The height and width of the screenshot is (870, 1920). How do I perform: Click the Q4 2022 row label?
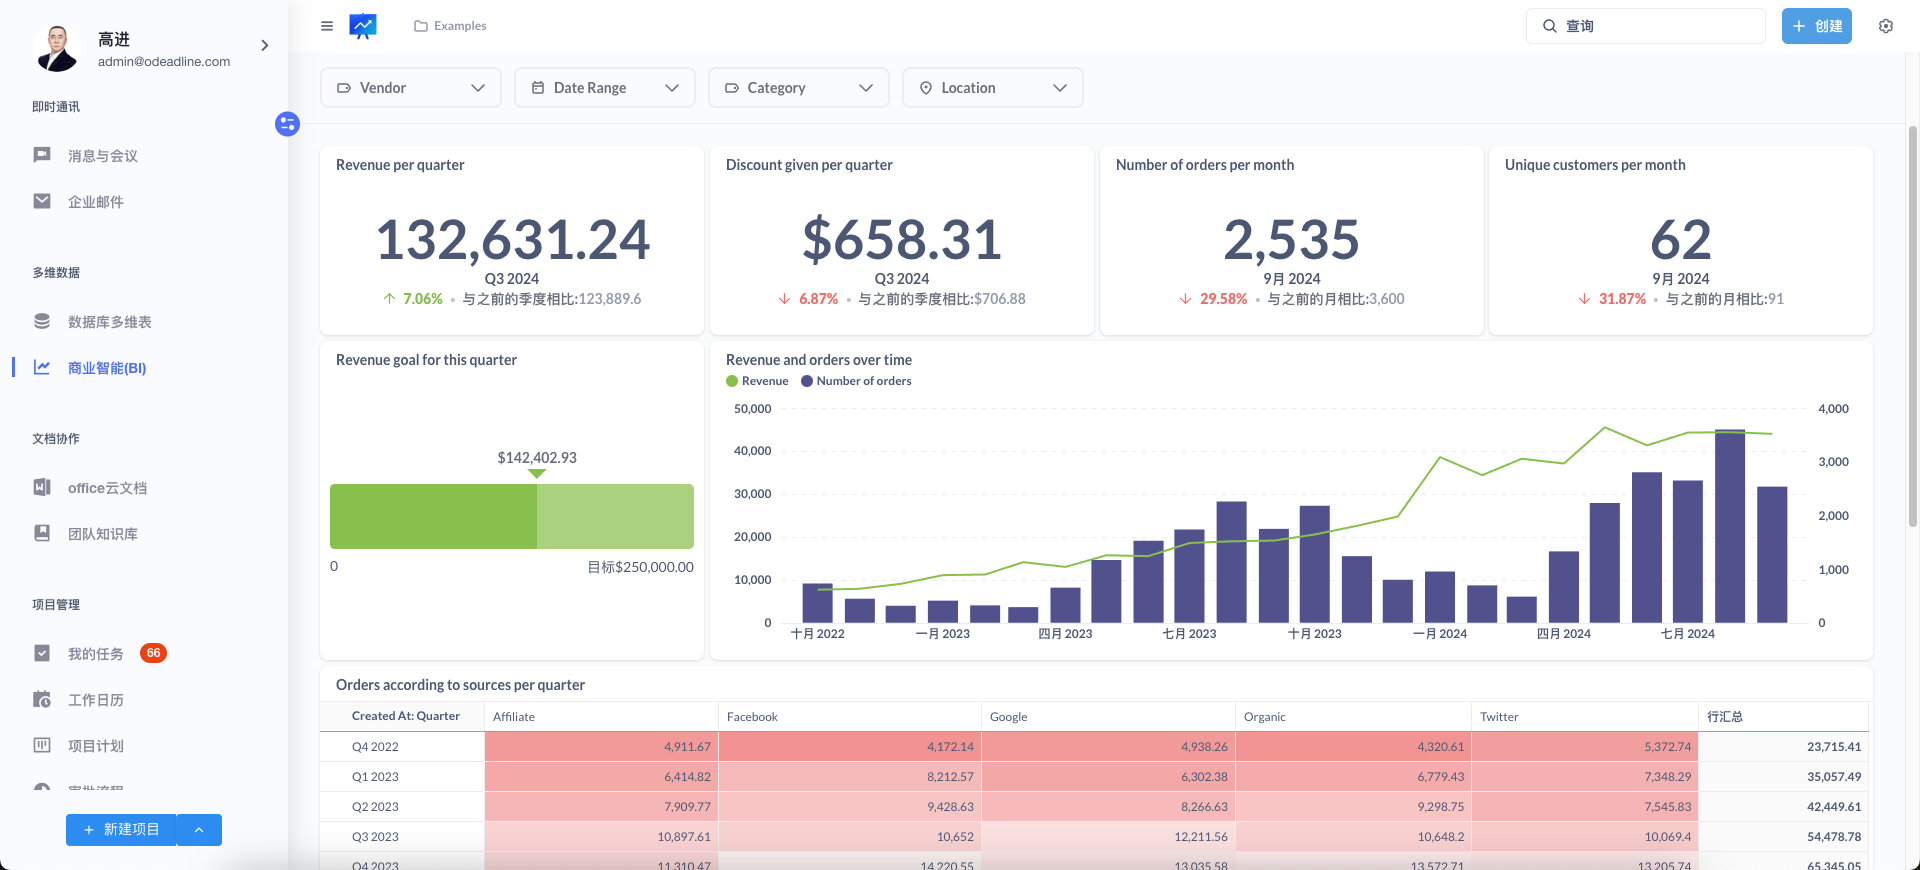[375, 747]
